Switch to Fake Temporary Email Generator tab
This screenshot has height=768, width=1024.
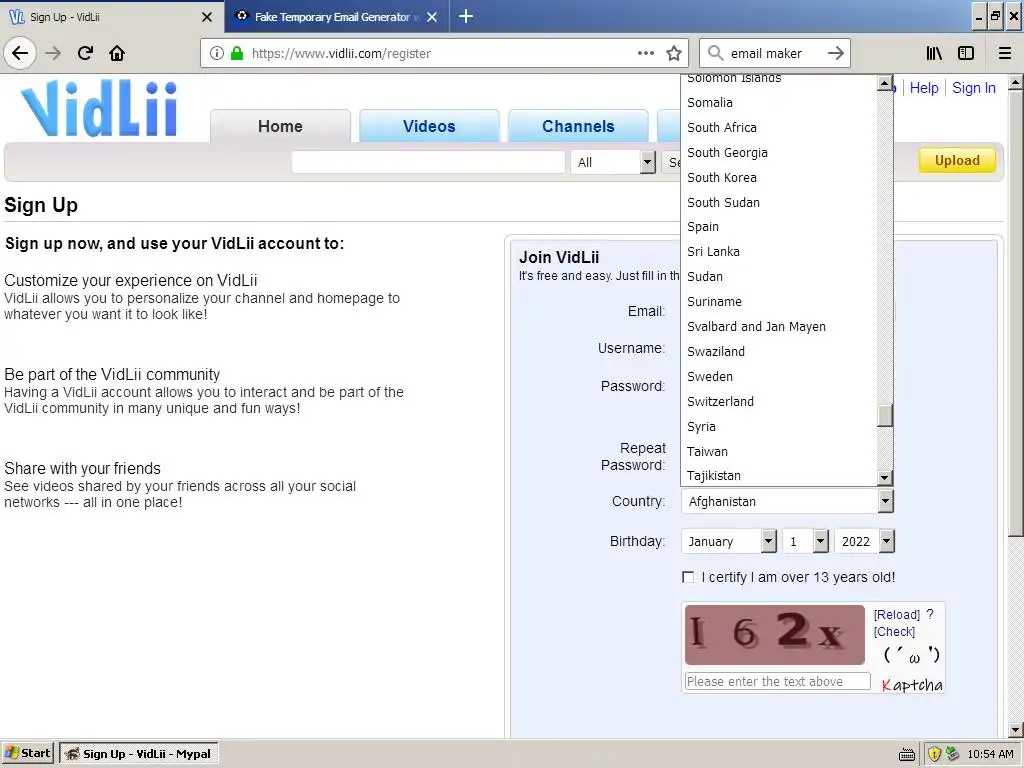click(x=337, y=17)
